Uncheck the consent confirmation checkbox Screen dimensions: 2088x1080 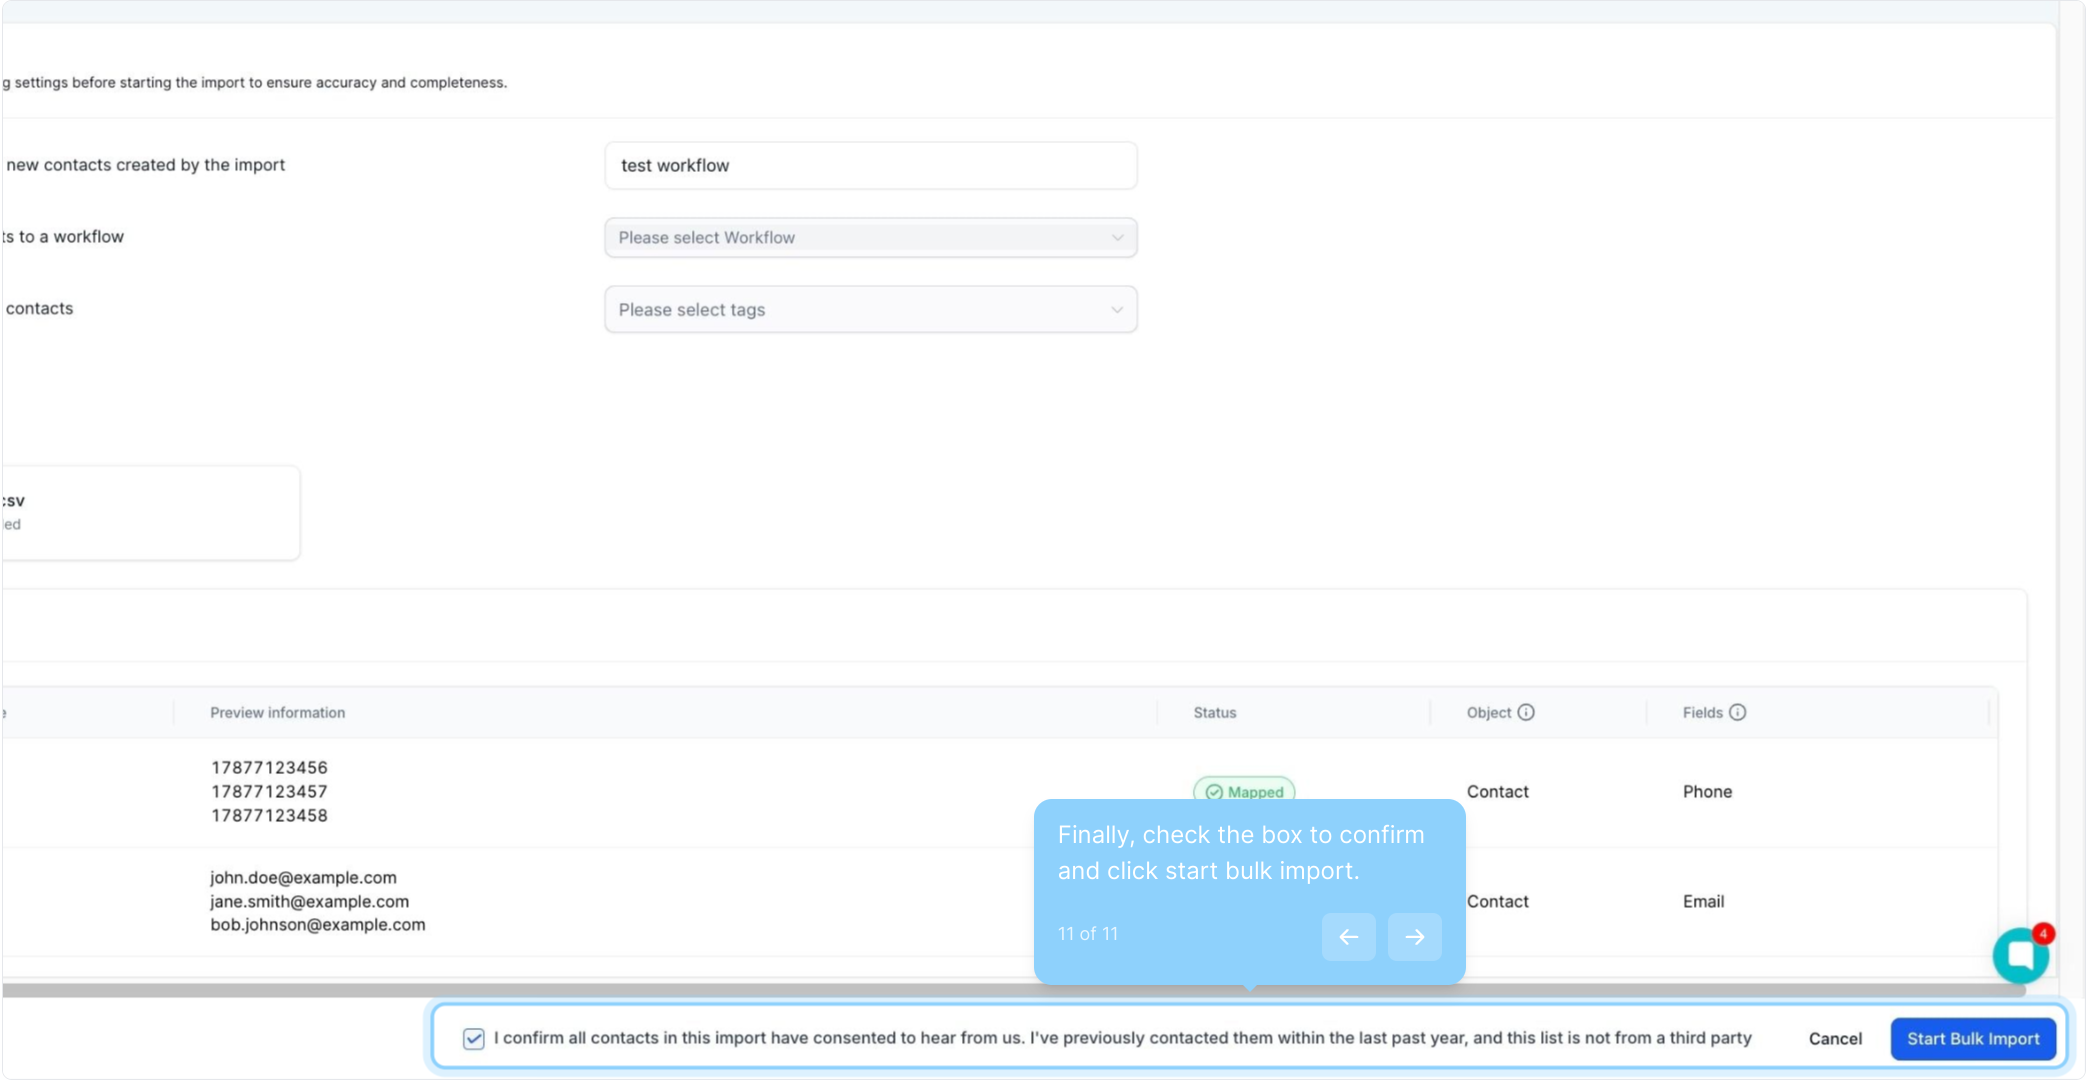[474, 1039]
